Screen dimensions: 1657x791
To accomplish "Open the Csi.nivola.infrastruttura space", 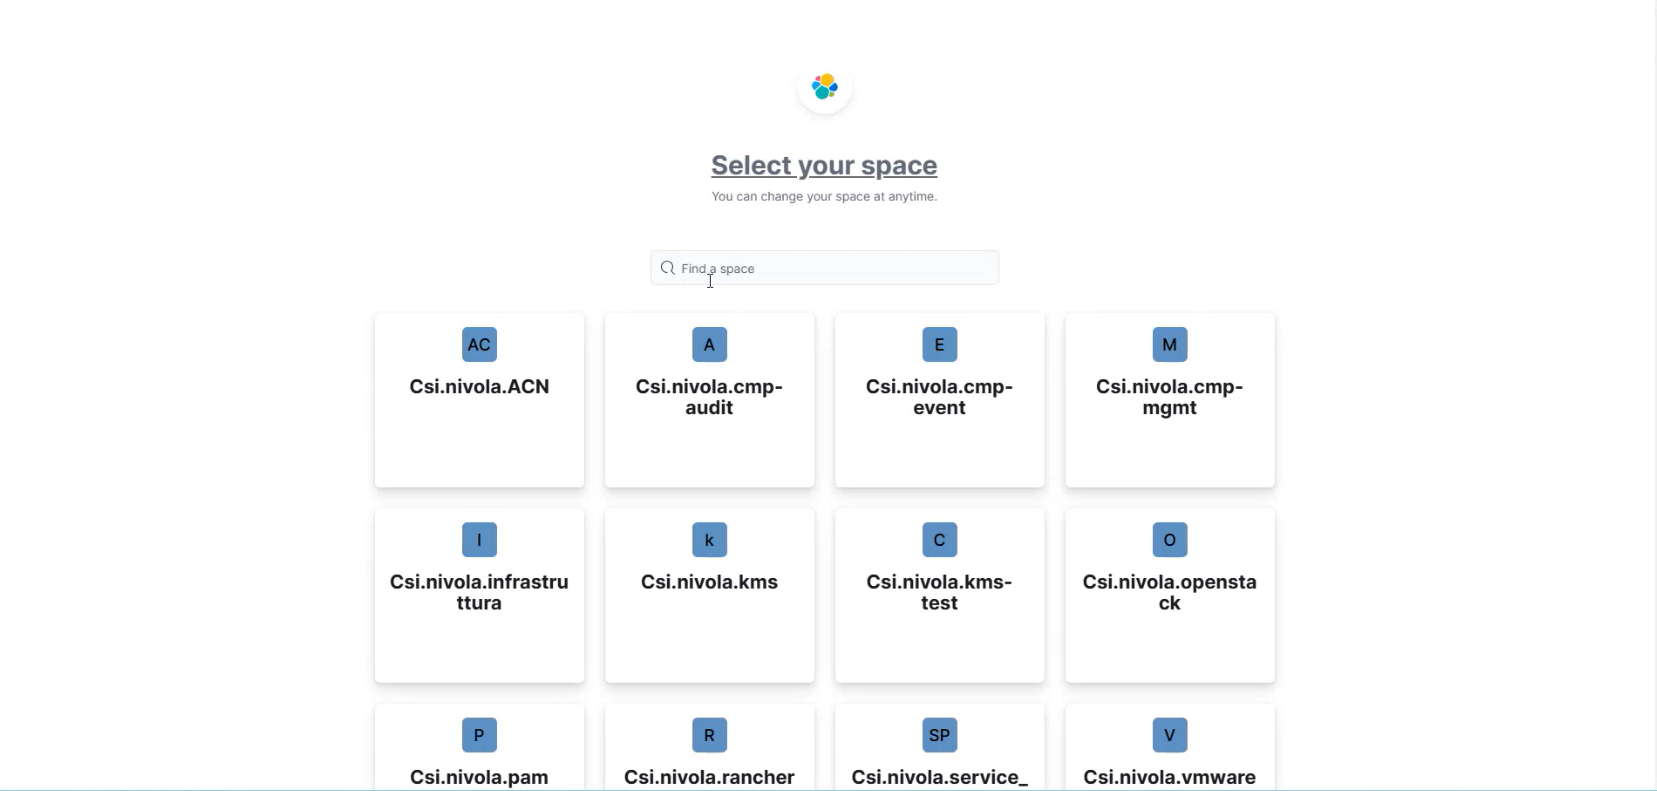I will pyautogui.click(x=479, y=595).
